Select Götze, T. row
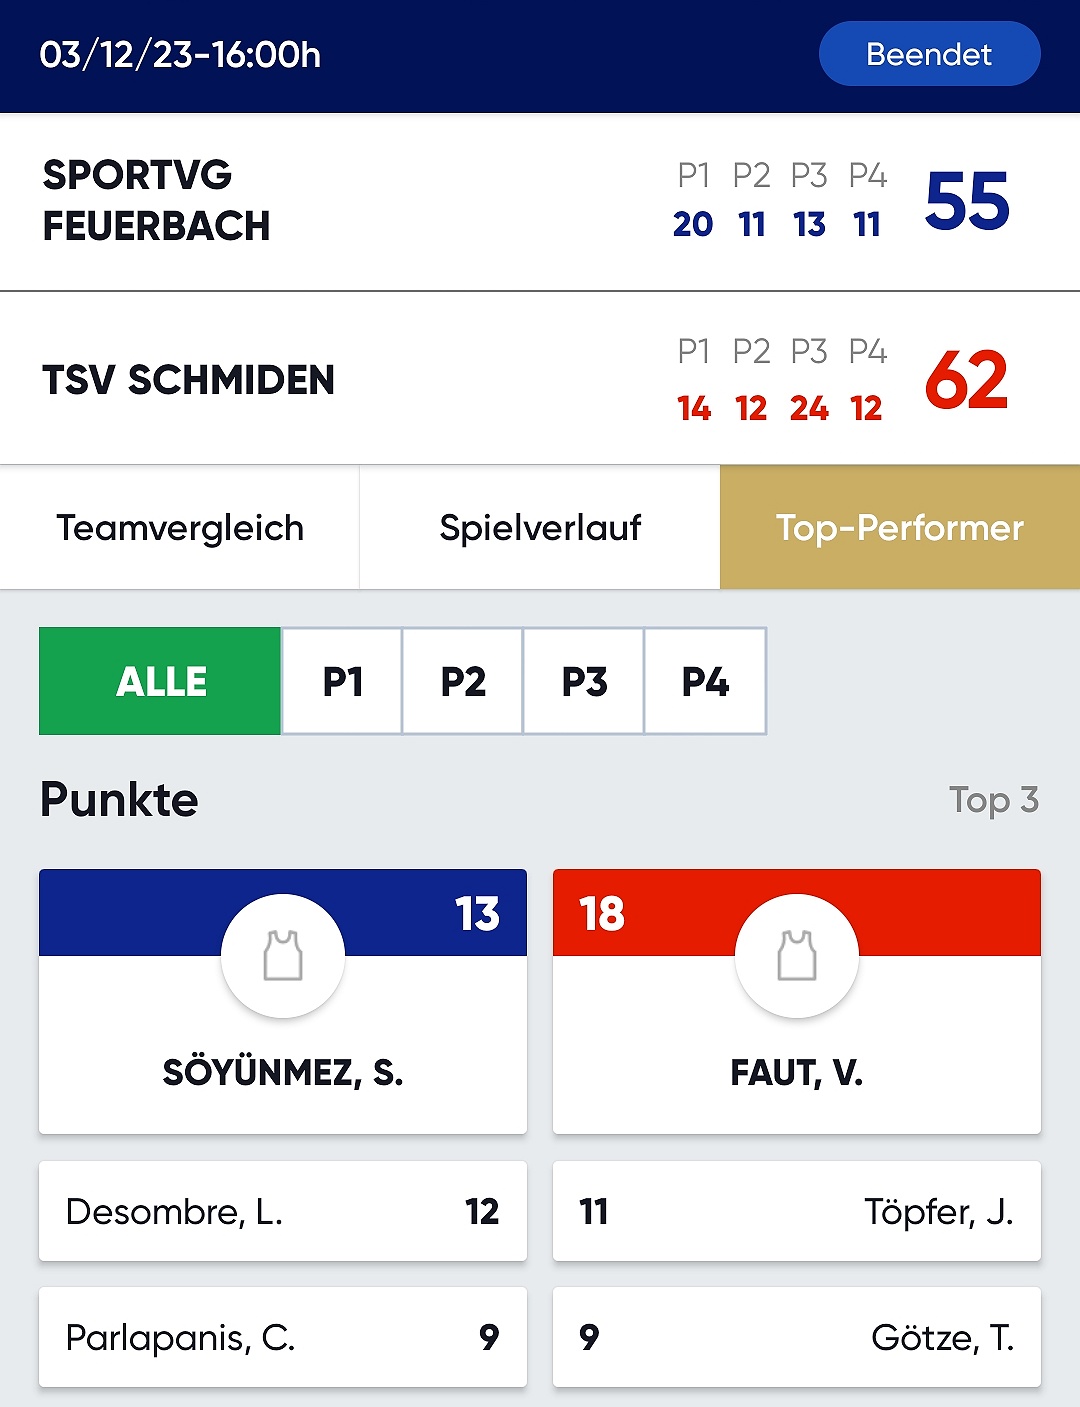The width and height of the screenshot is (1080, 1407). pyautogui.click(x=797, y=1337)
